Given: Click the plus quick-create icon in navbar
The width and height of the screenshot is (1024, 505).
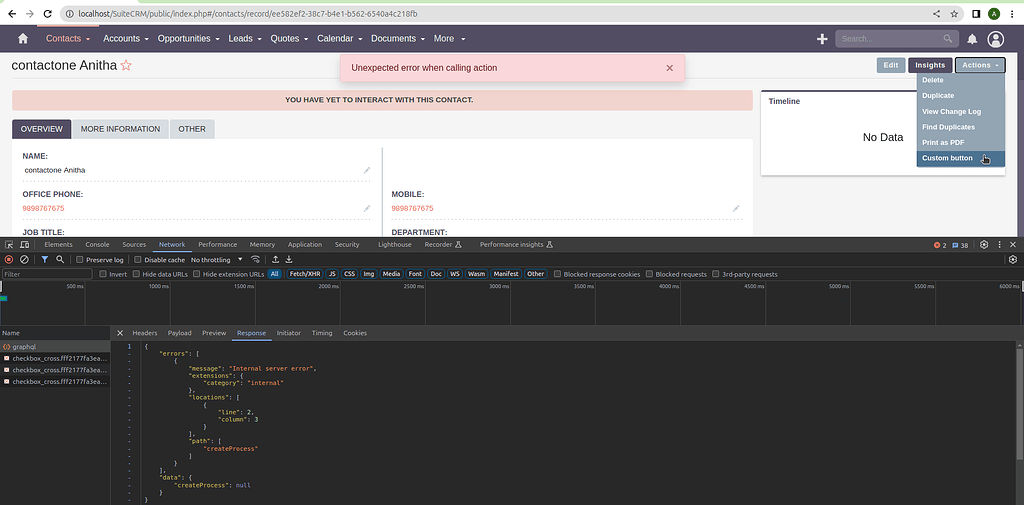Looking at the screenshot, I should 822,39.
